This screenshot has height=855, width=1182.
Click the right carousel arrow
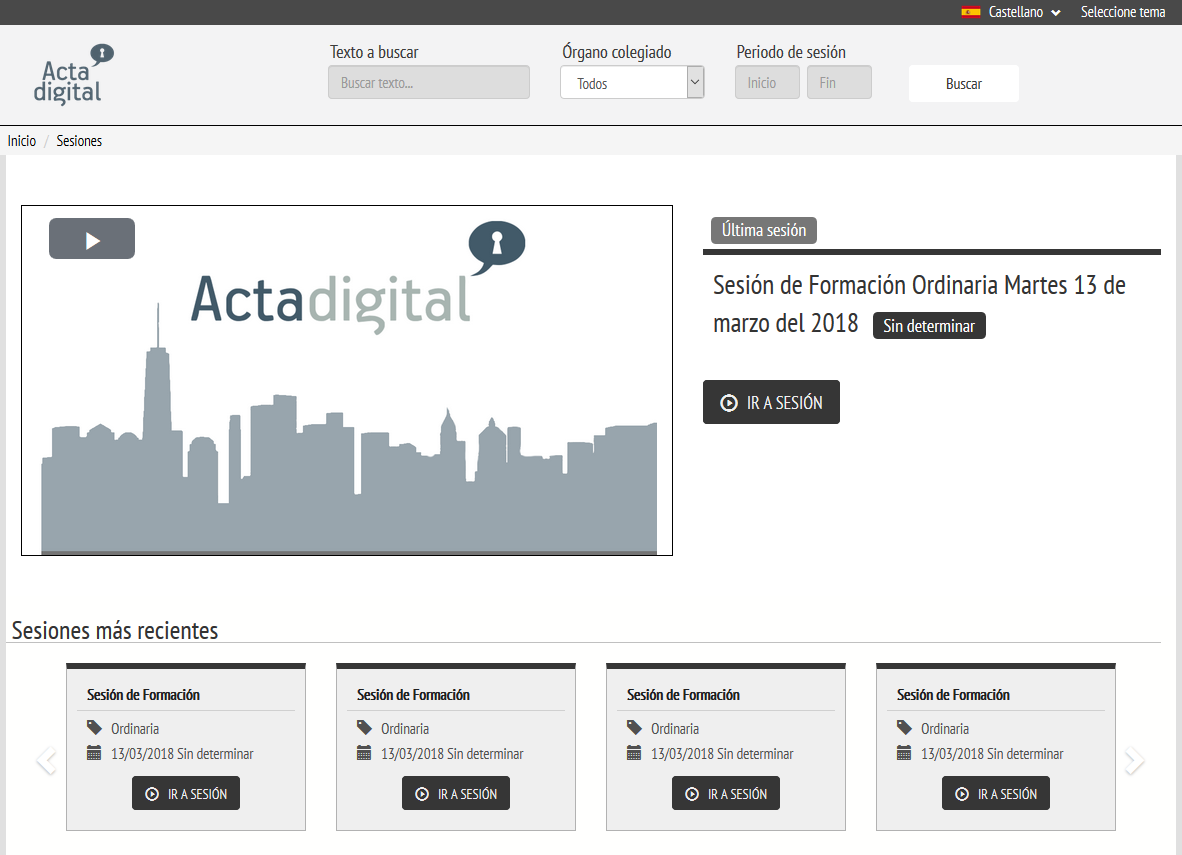pyautogui.click(x=1134, y=761)
